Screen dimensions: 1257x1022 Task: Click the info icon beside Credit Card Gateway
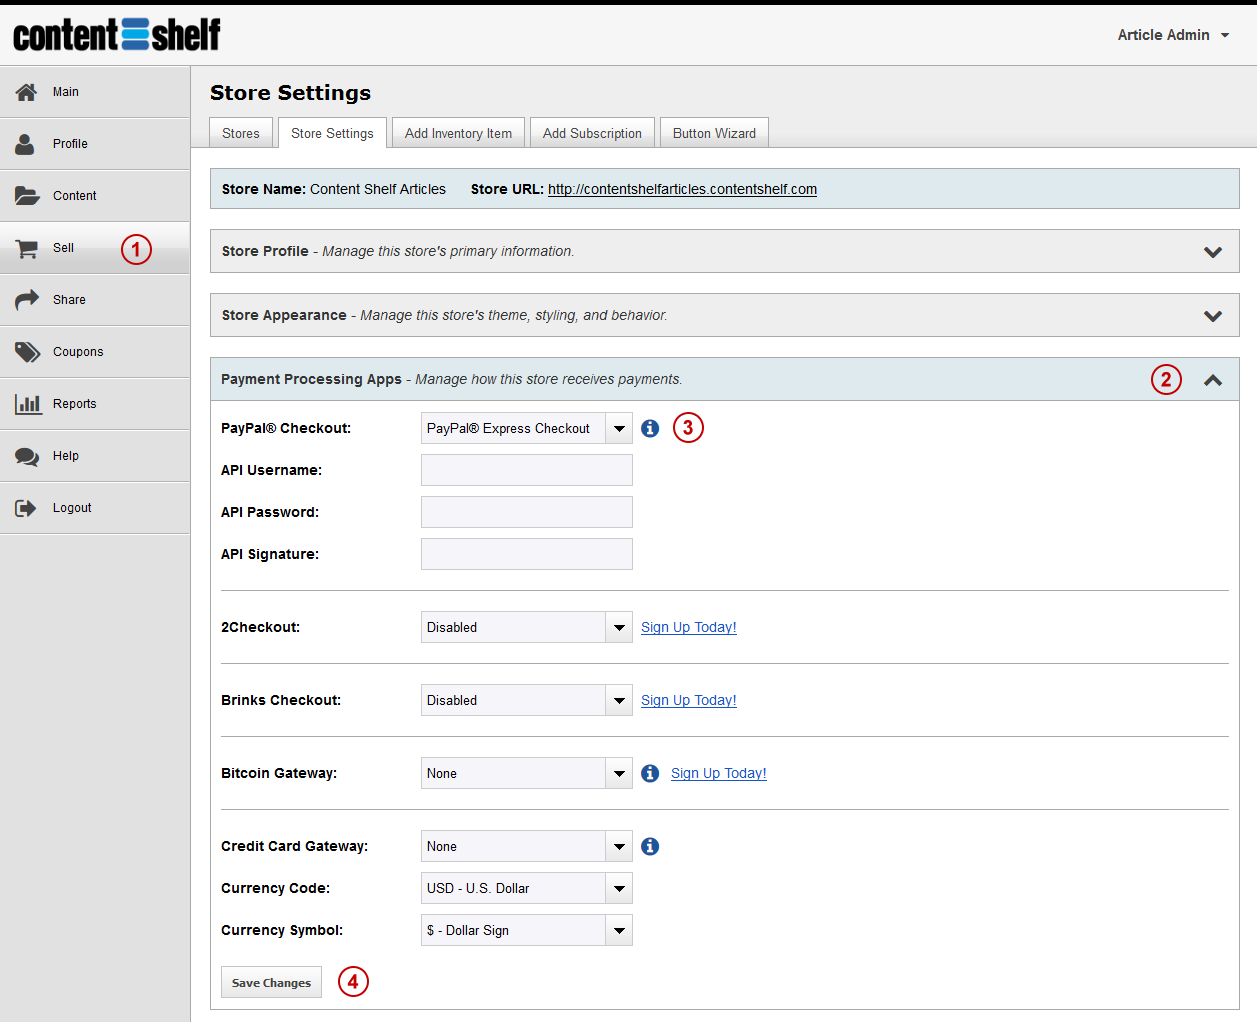650,846
